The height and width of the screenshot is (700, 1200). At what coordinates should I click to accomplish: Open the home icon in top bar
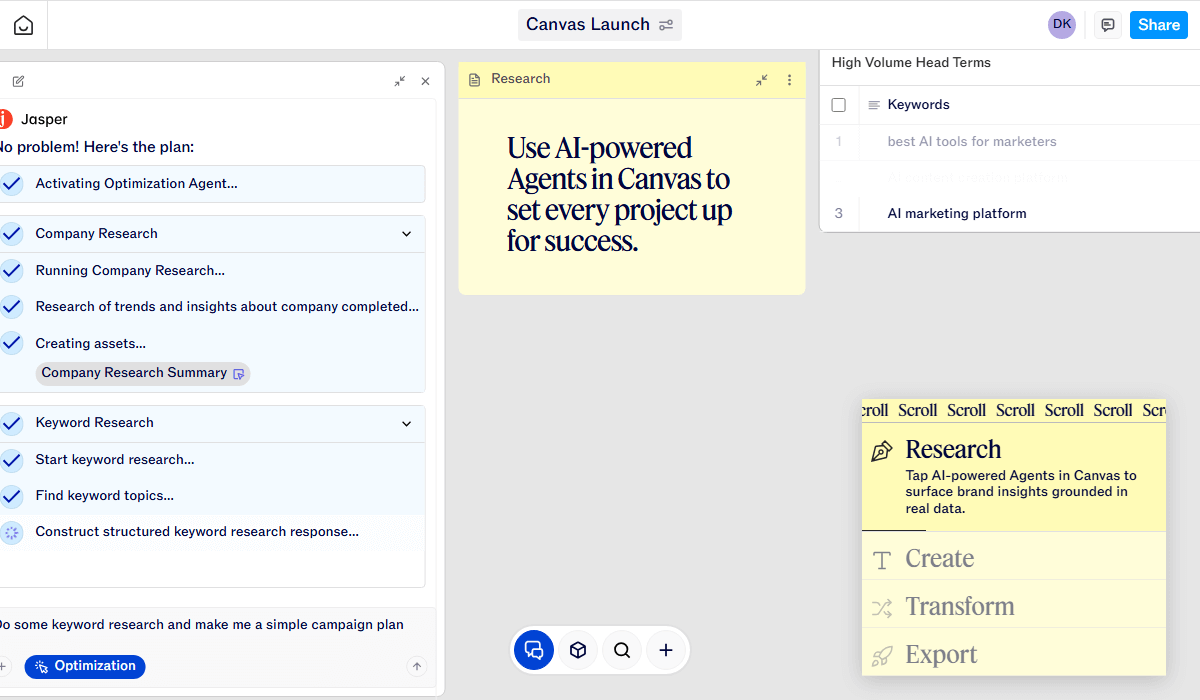[x=23, y=25]
